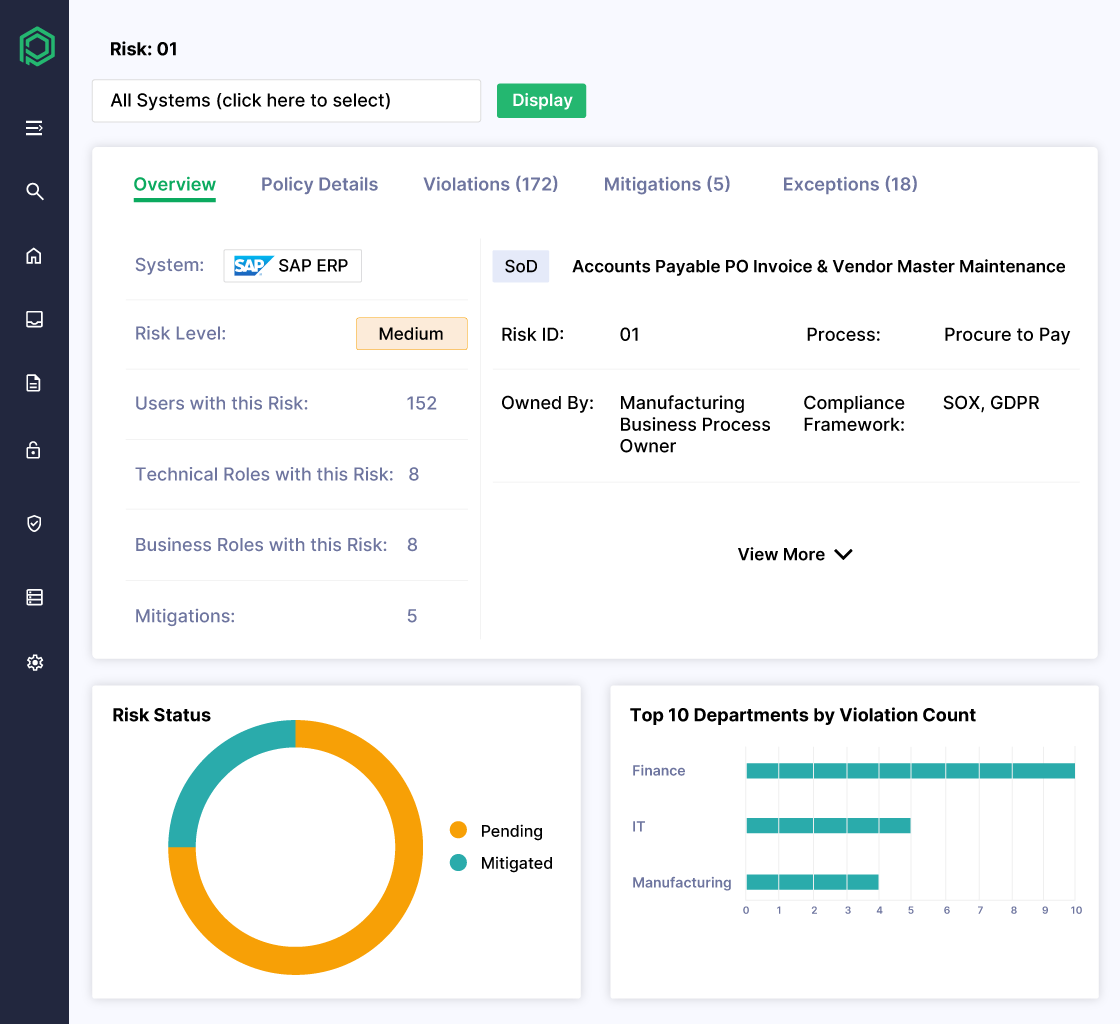The image size is (1120, 1024).
Task: Open the SoD risk details chevron
Action: [843, 554]
